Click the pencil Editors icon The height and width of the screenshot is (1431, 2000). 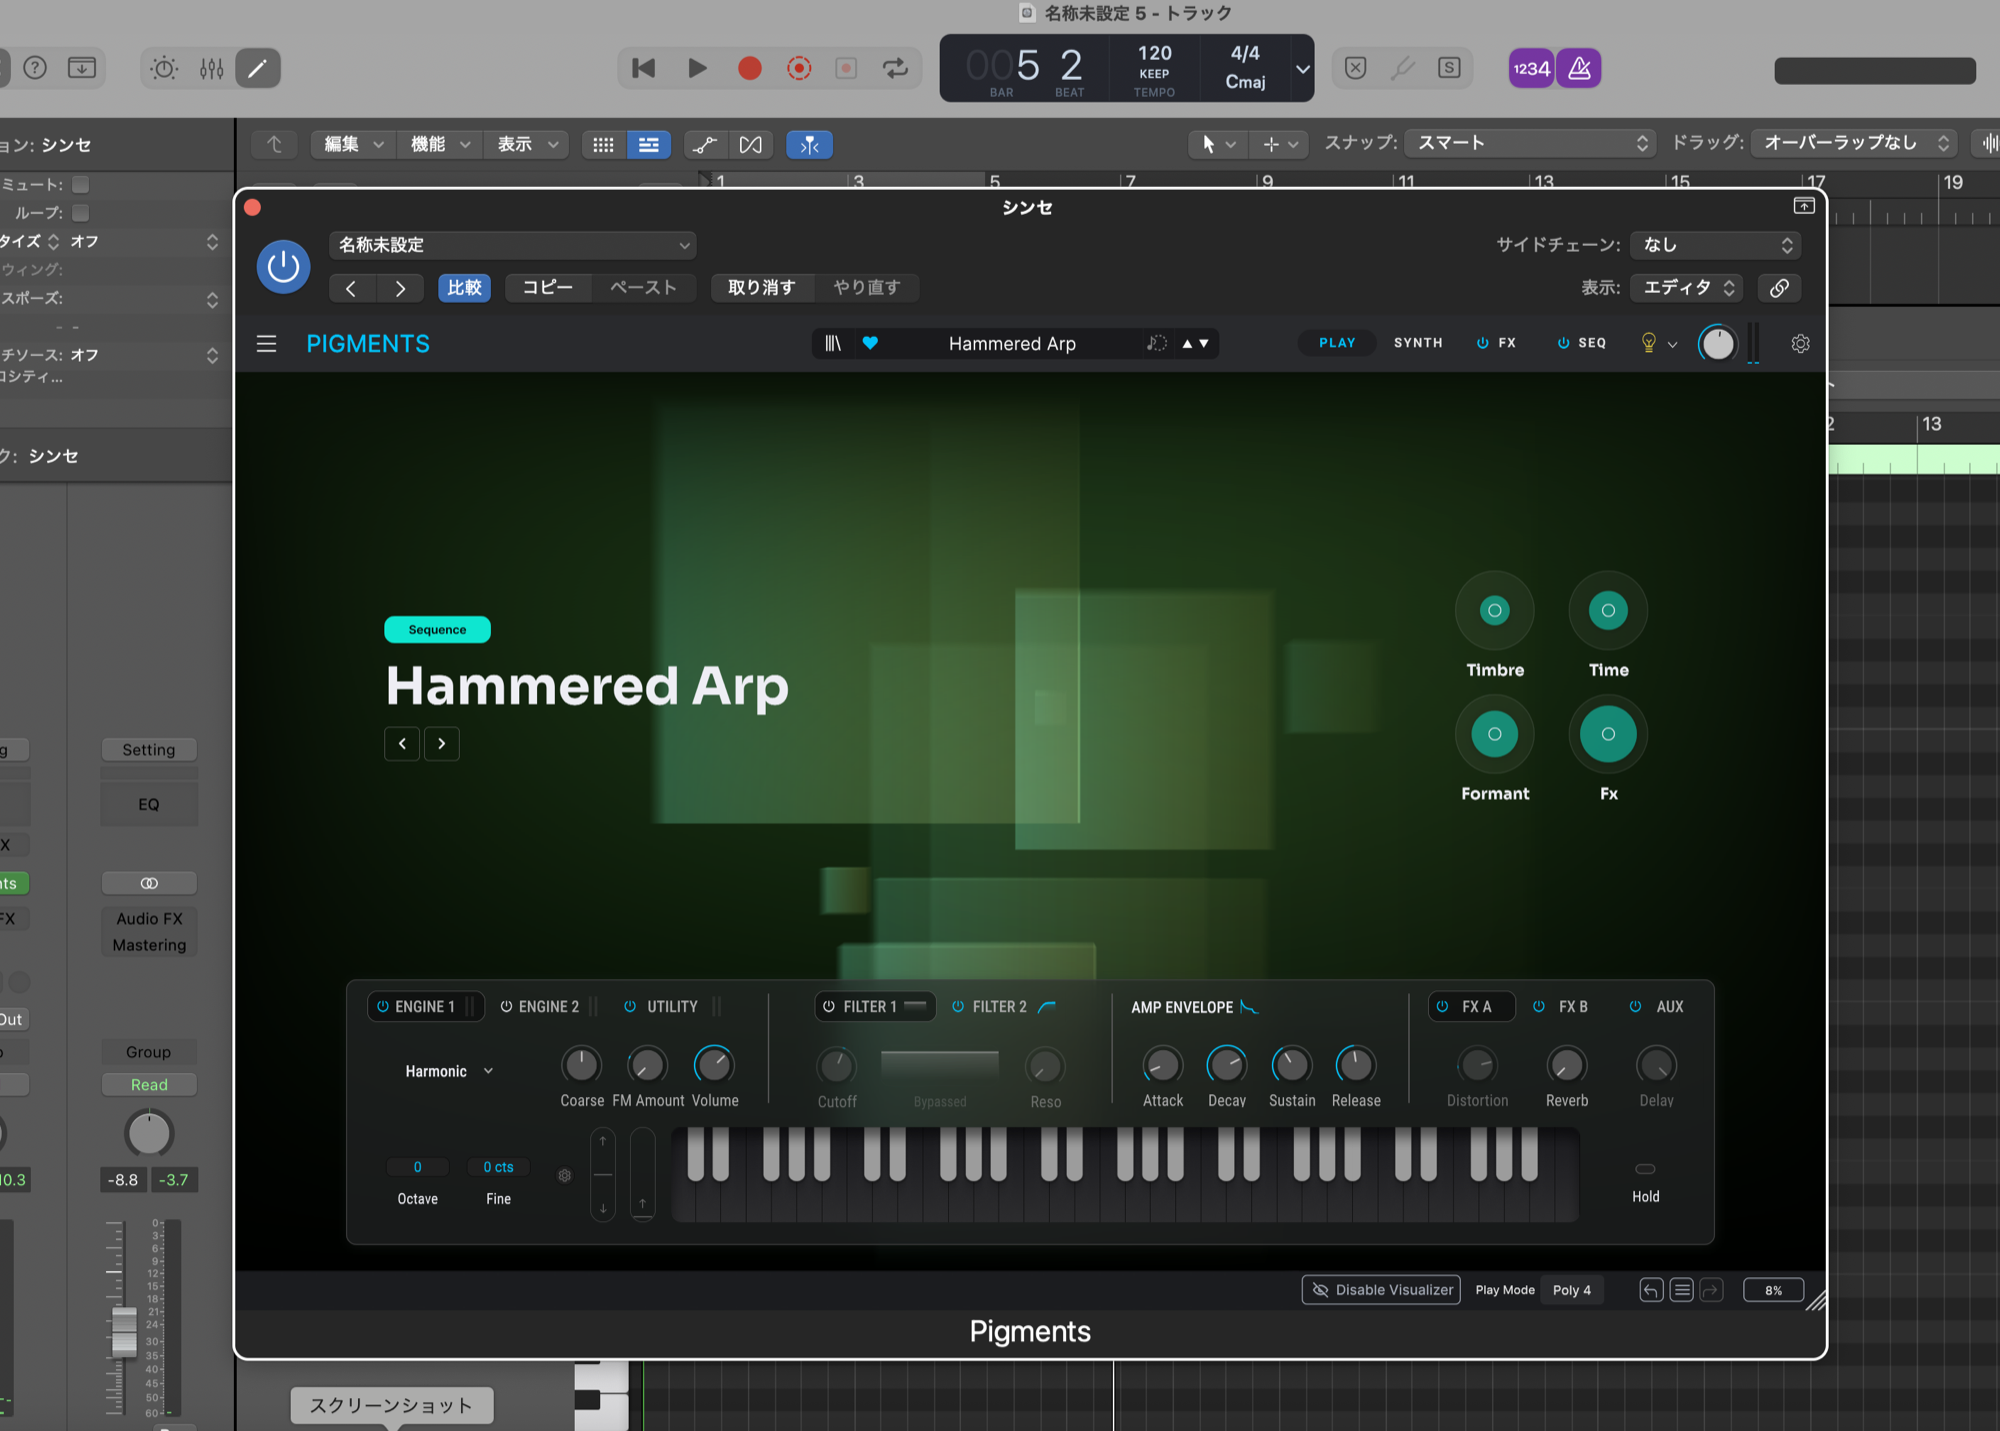tap(257, 68)
